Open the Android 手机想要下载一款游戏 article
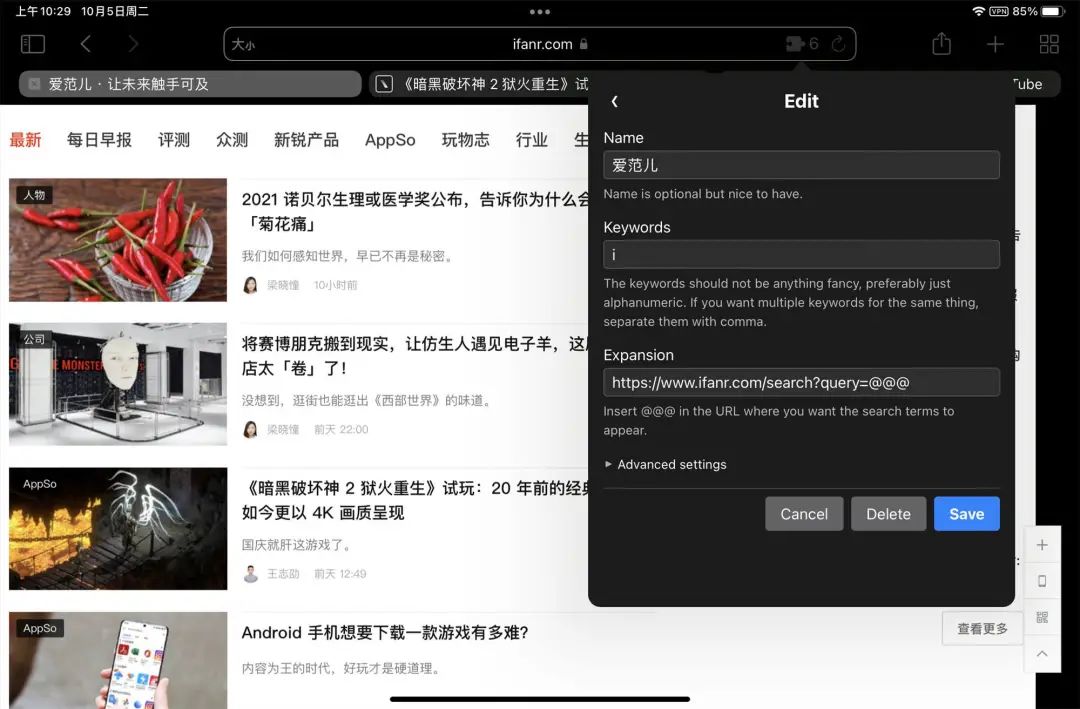This screenshot has width=1080, height=709. click(x=385, y=633)
